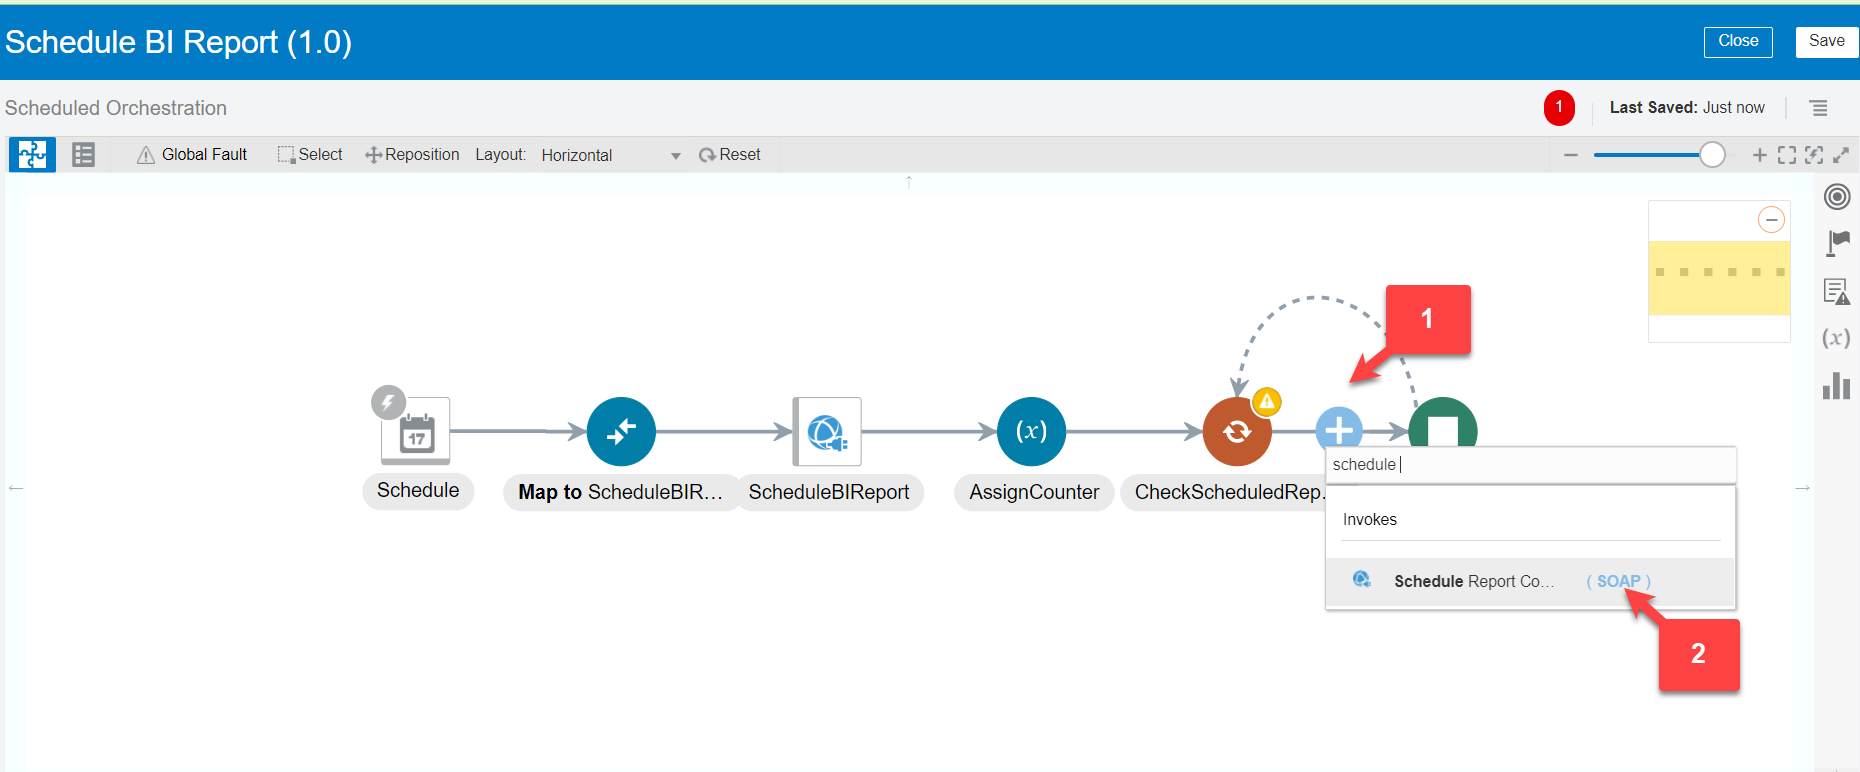Click the Save button
This screenshot has width=1860, height=772.
click(x=1826, y=41)
